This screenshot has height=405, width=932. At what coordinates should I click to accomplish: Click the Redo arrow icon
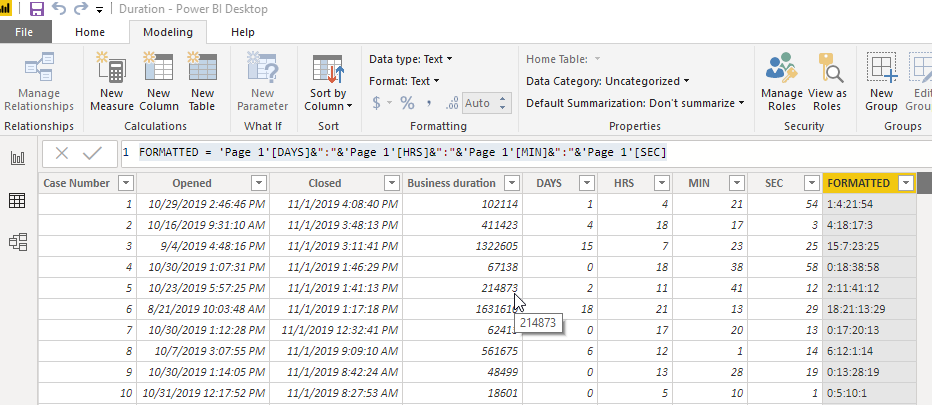tap(81, 8)
